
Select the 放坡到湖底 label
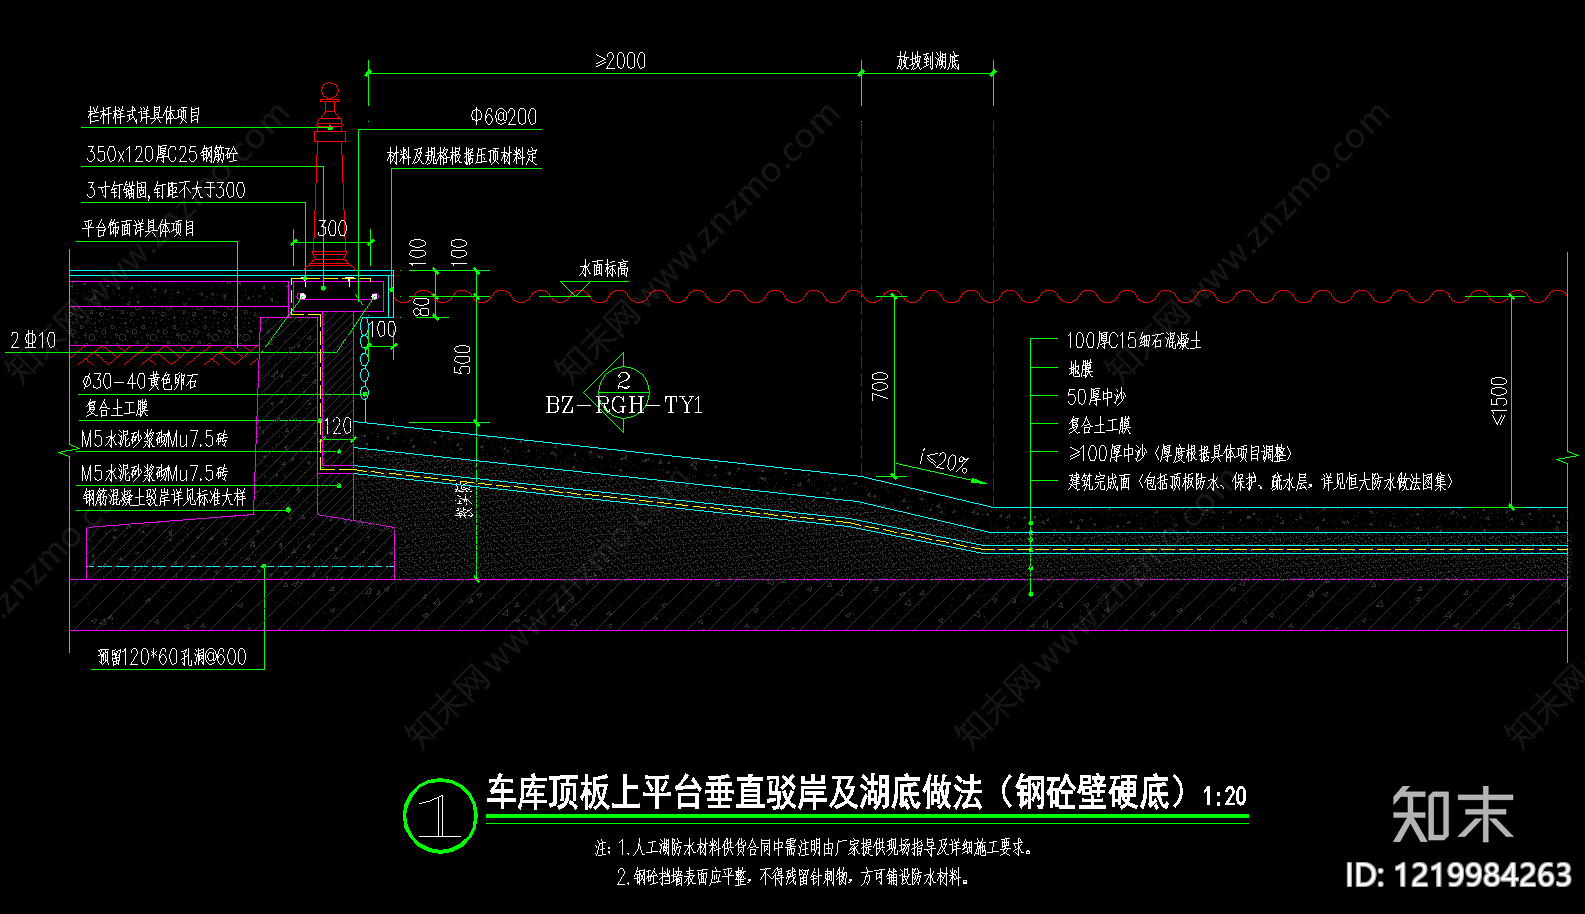(927, 61)
